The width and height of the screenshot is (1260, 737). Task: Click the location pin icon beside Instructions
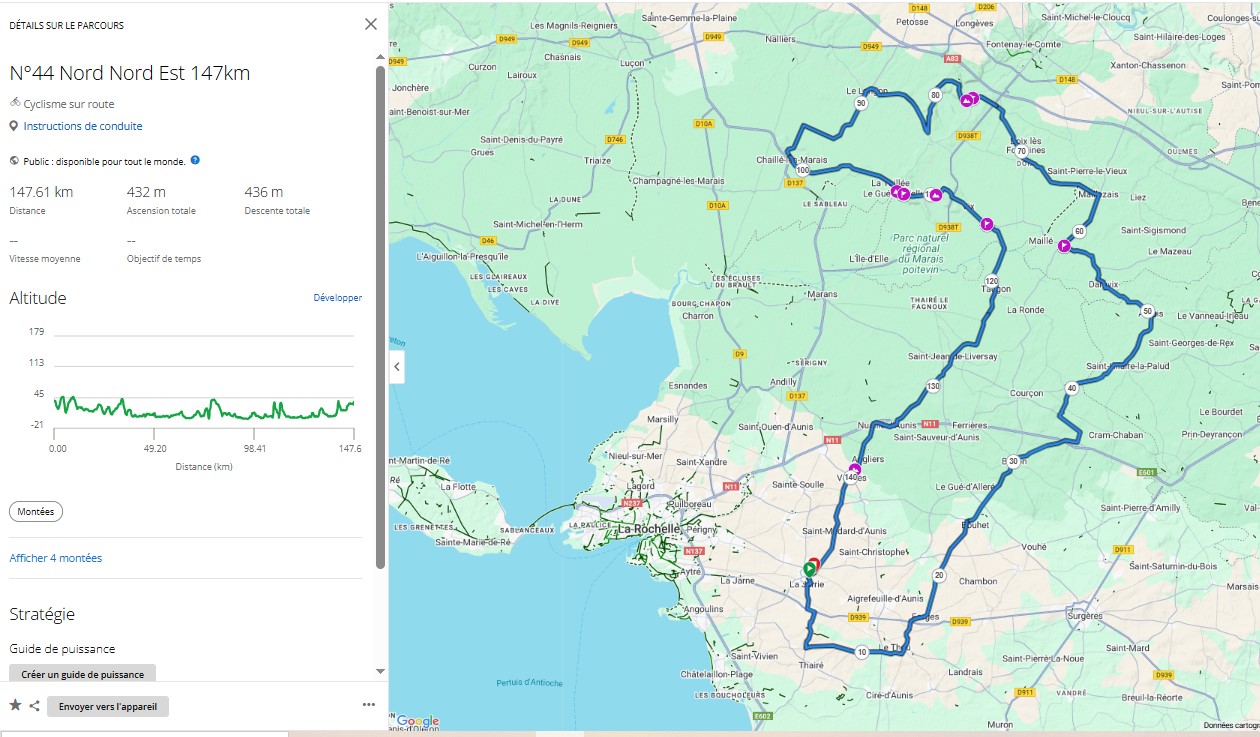(x=14, y=126)
